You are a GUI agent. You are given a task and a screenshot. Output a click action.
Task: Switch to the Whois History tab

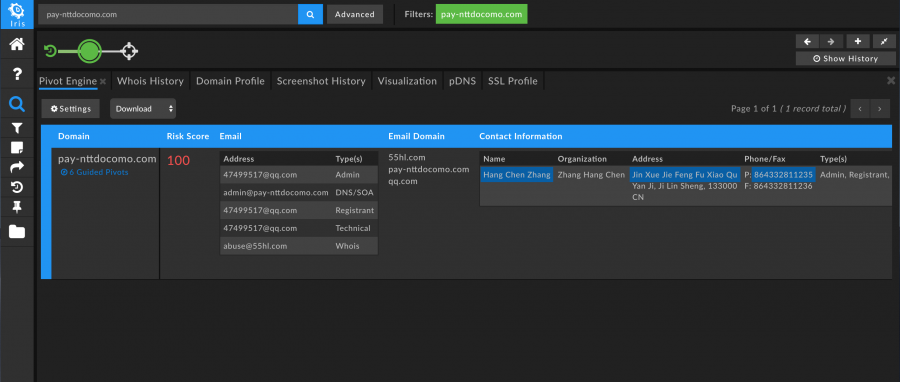150,81
